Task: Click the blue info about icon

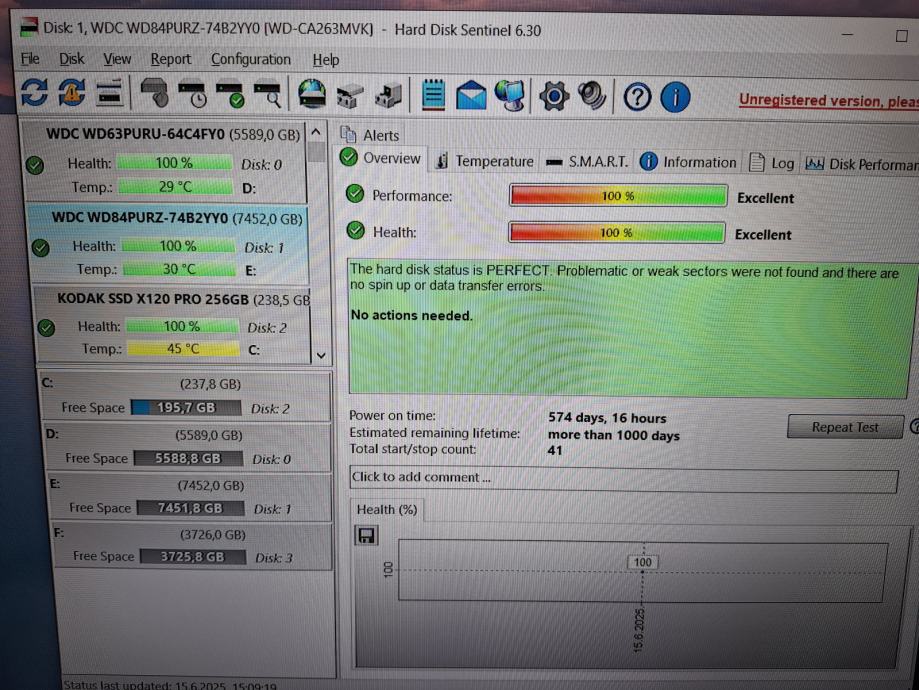Action: (675, 97)
